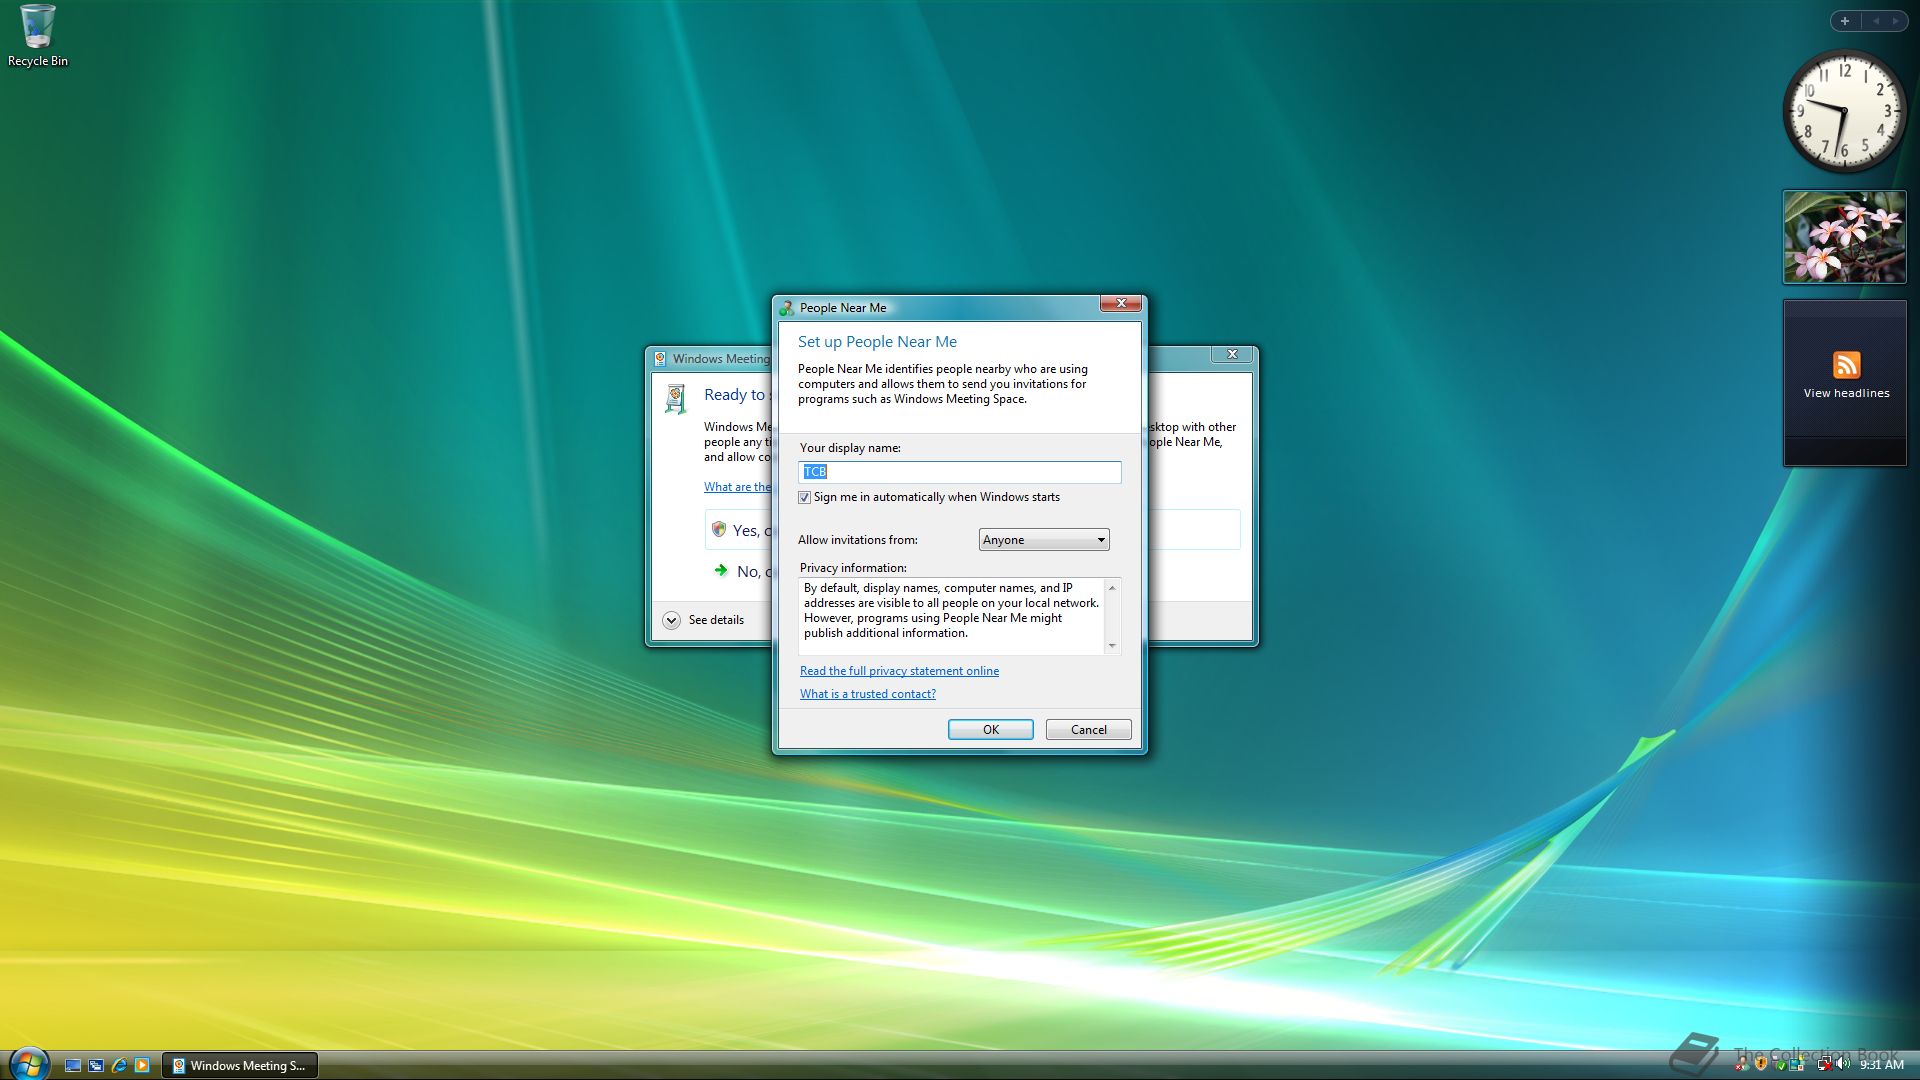Click Show Desktop in Quick Launch
The width and height of the screenshot is (1920, 1080).
pos(73,1065)
